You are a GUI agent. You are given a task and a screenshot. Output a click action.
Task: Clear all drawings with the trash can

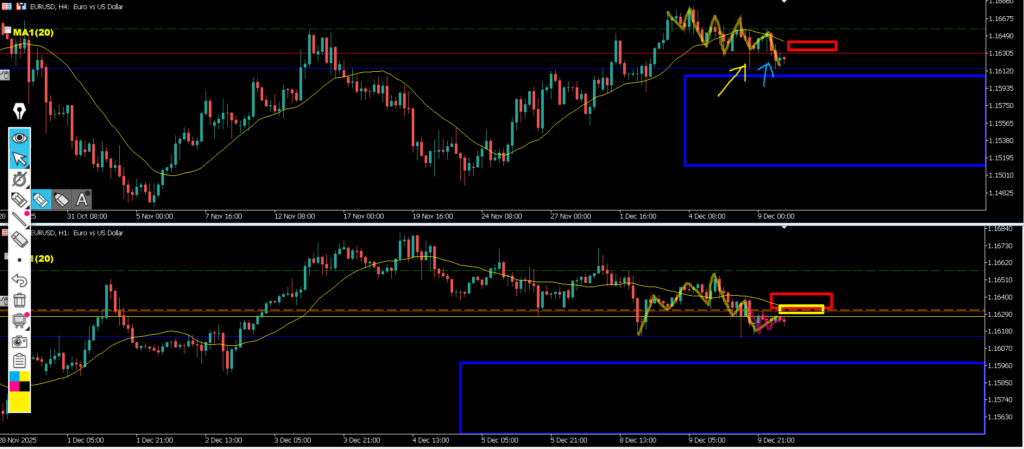click(x=20, y=300)
